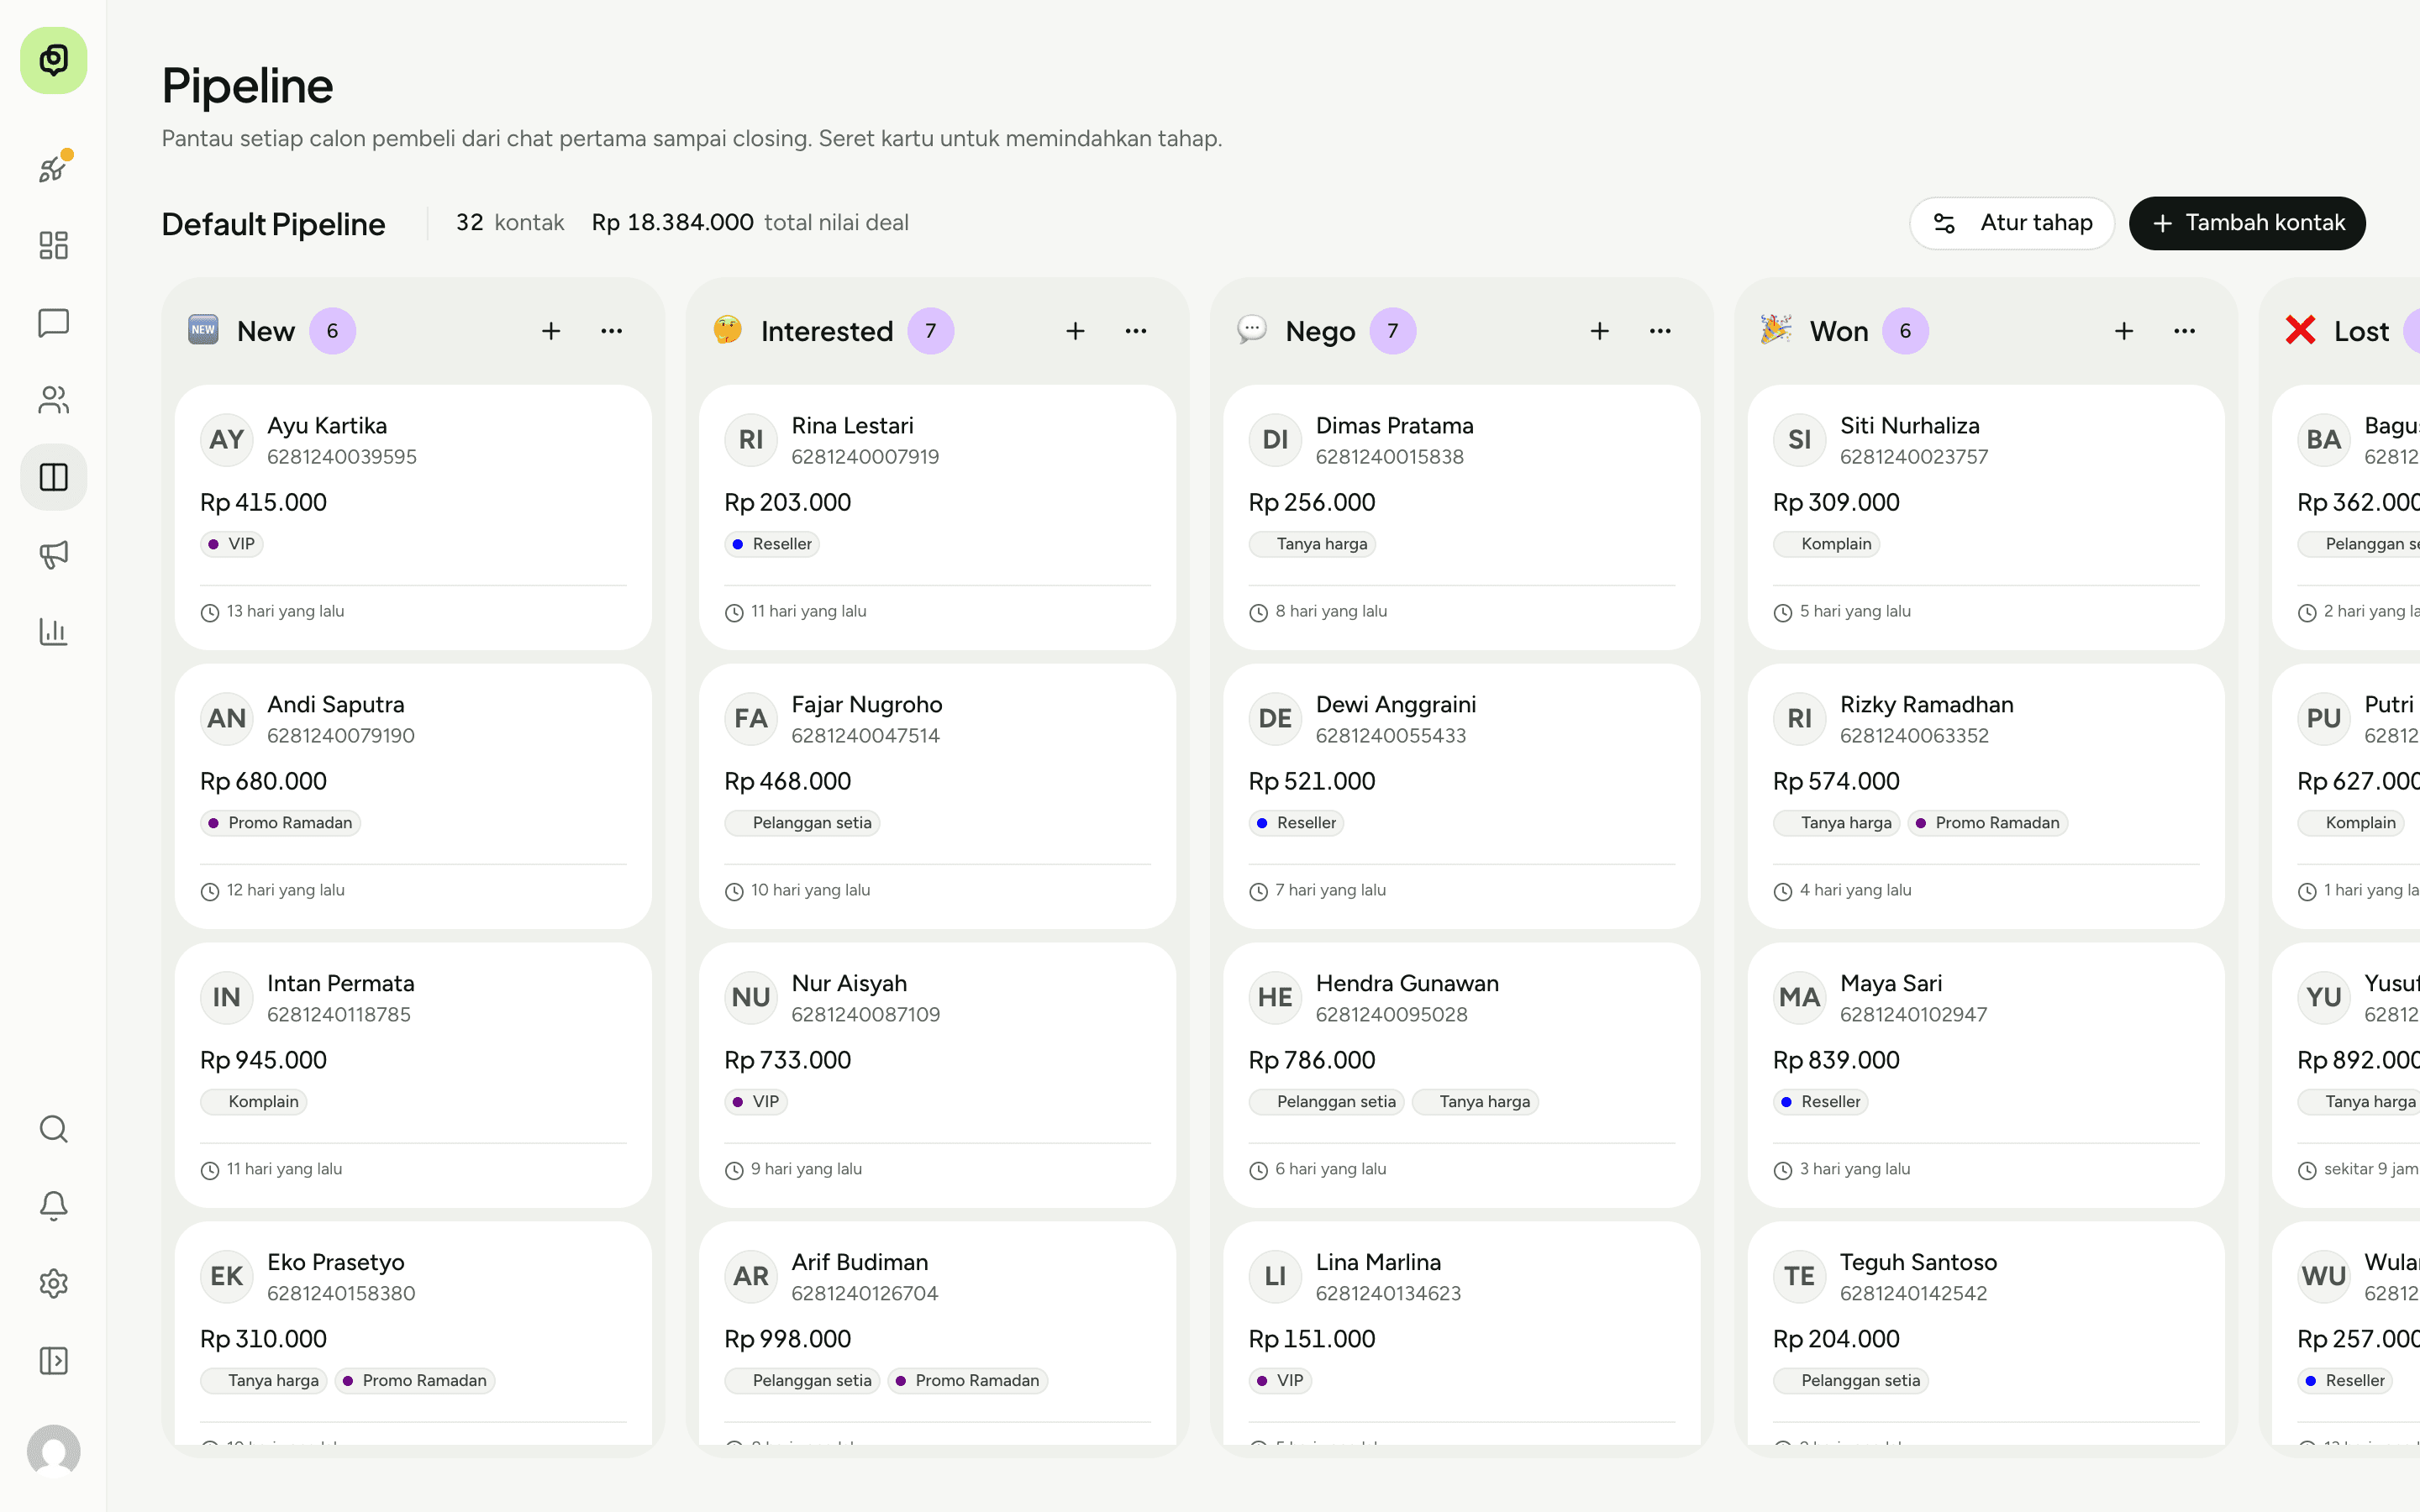Open the Won column more options menu
The width and height of the screenshot is (2420, 1512).
coord(2185,331)
